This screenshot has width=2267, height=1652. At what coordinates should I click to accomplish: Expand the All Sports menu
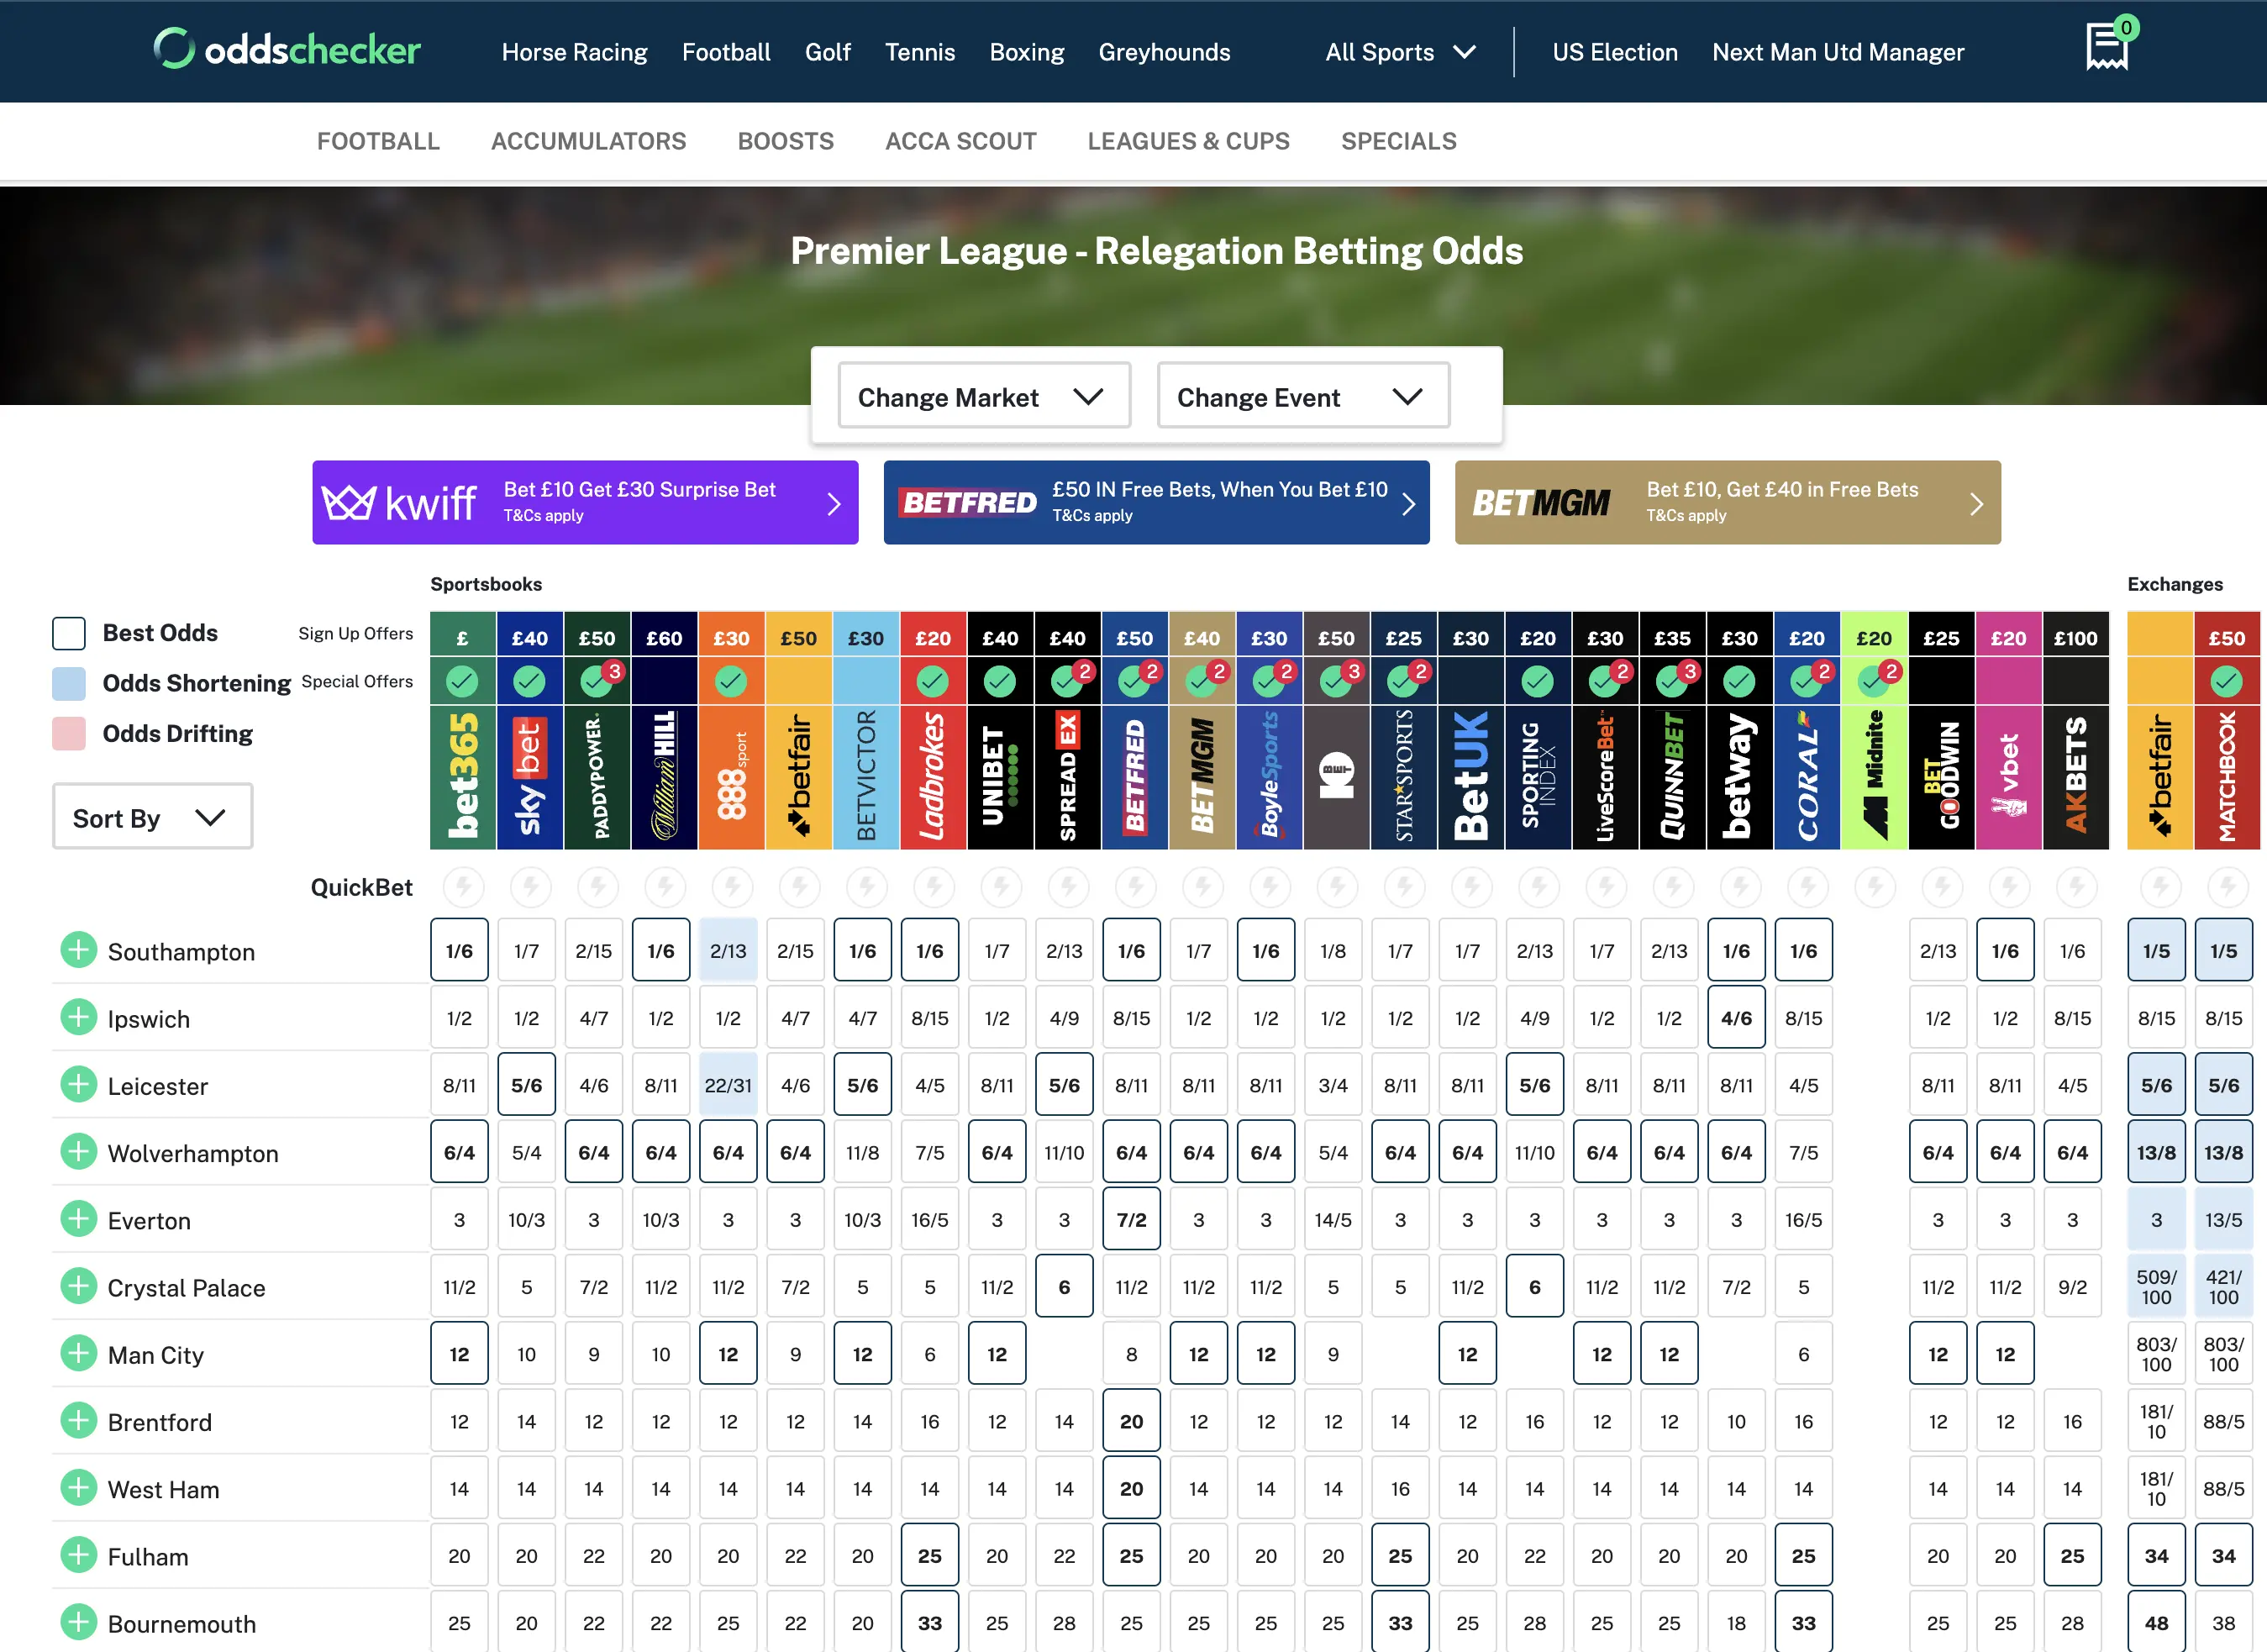click(x=1399, y=52)
